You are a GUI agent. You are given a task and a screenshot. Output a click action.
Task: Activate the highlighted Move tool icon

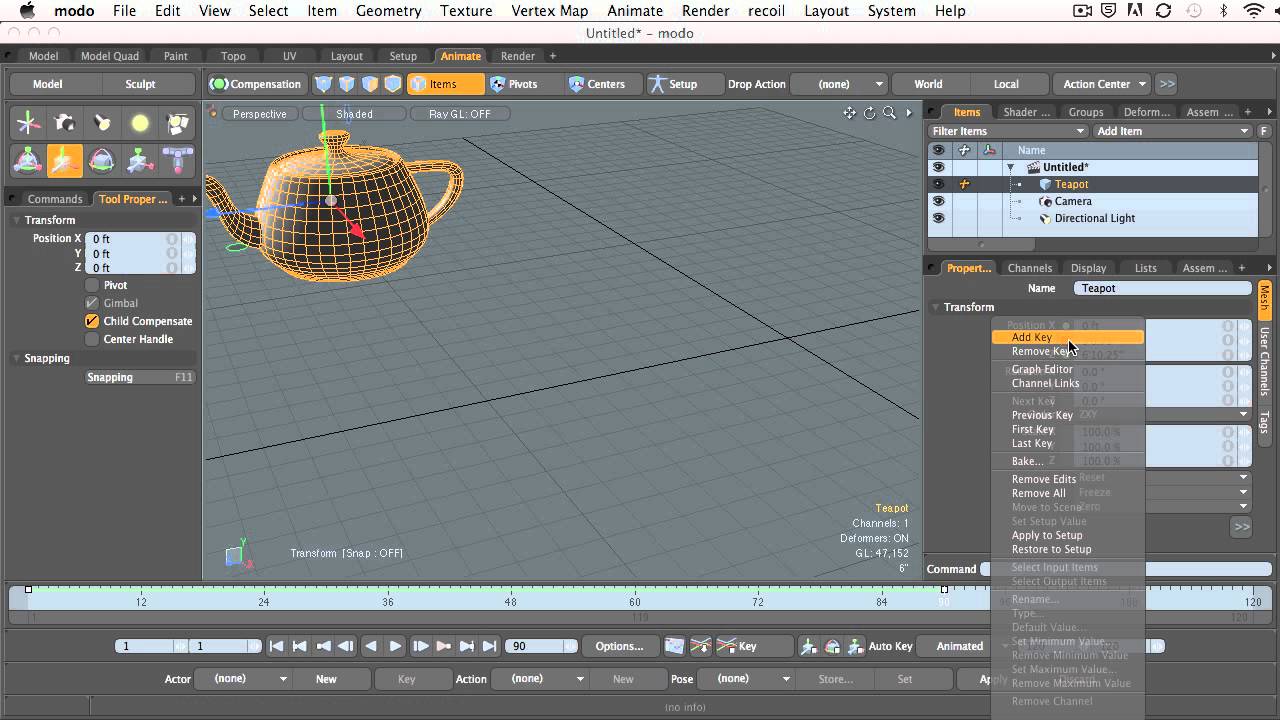65,160
